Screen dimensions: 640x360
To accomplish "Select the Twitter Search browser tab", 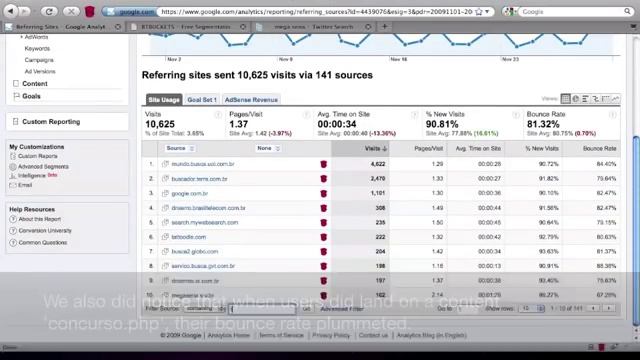I will pyautogui.click(x=313, y=27).
